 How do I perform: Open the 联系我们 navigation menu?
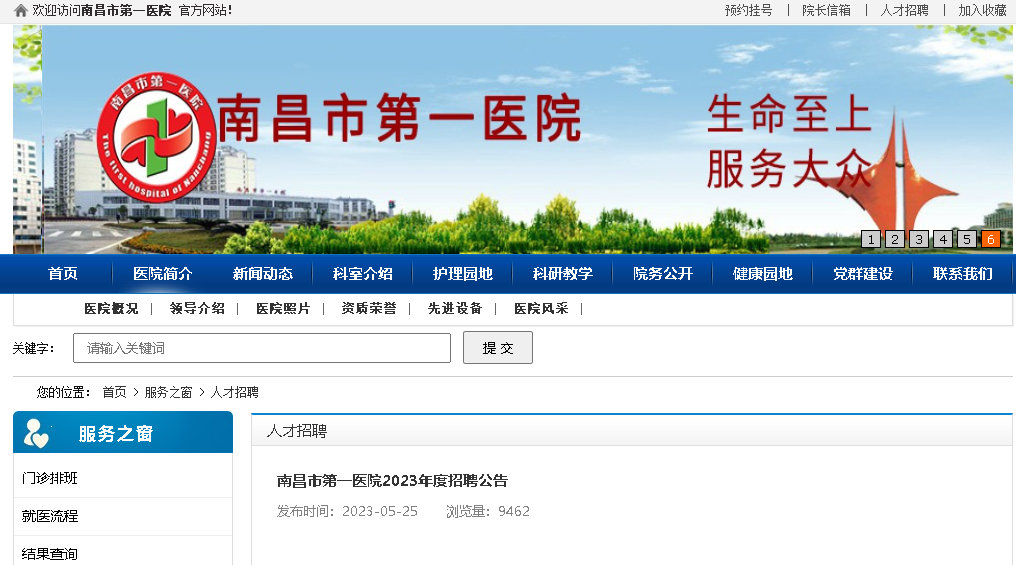962,273
